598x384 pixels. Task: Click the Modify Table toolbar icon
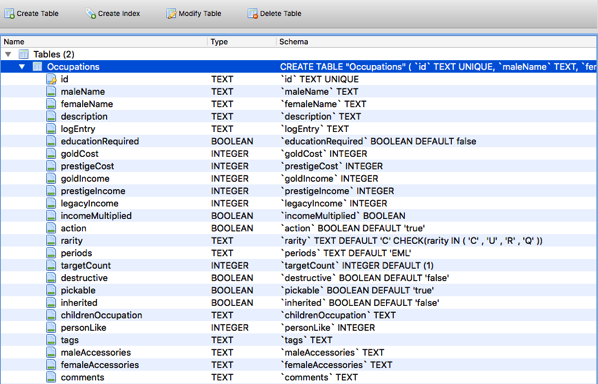click(x=172, y=13)
